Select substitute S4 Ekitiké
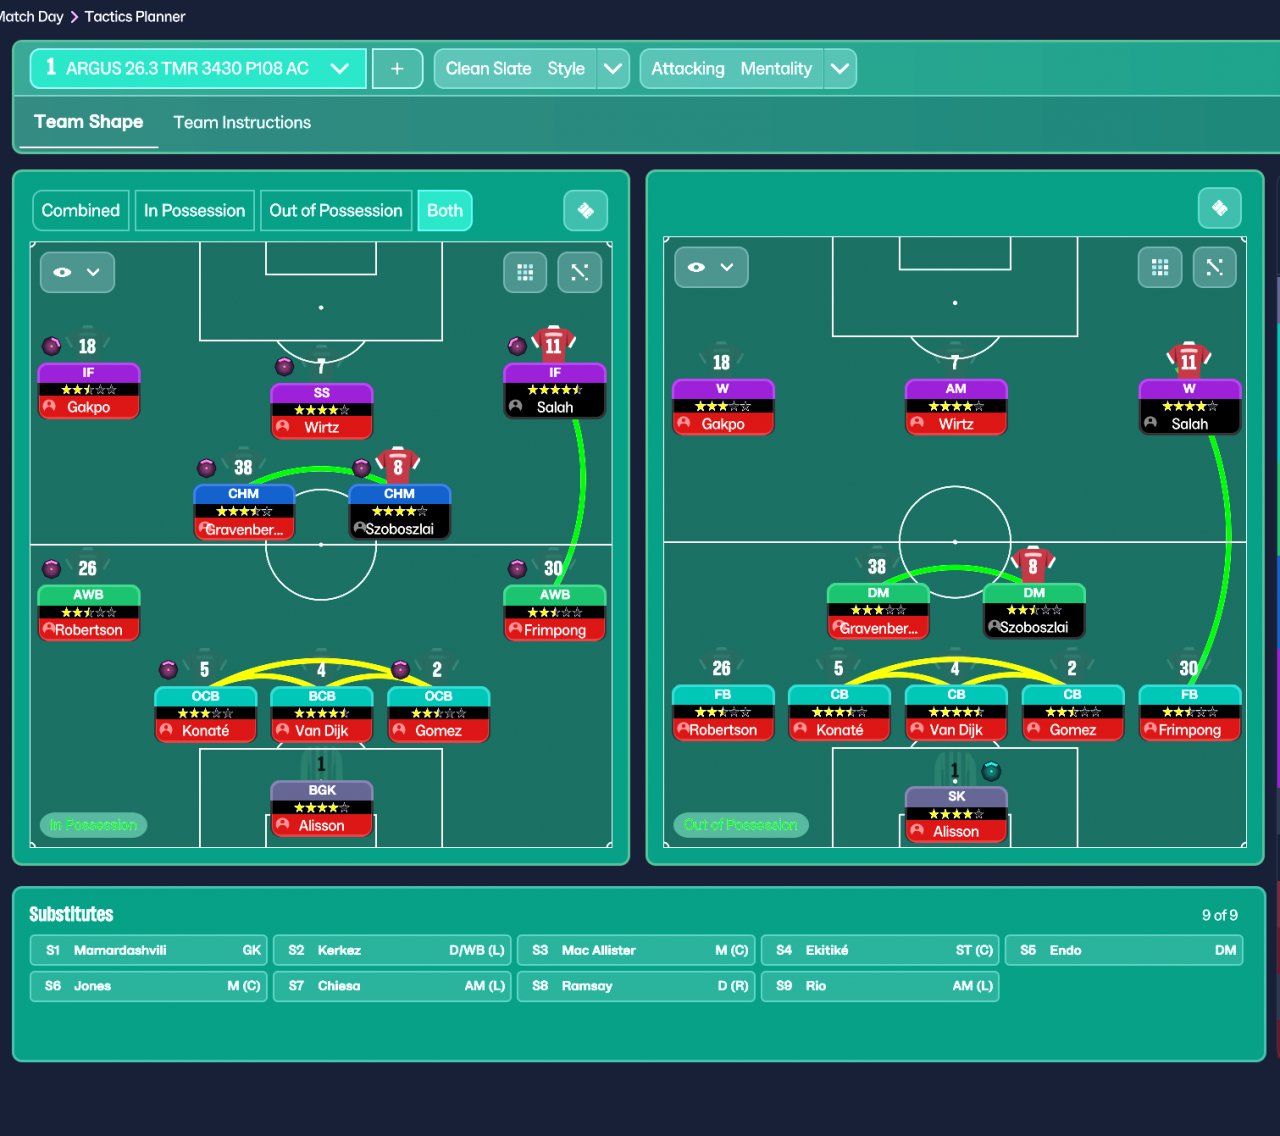This screenshot has height=1136, width=1280. tap(881, 951)
